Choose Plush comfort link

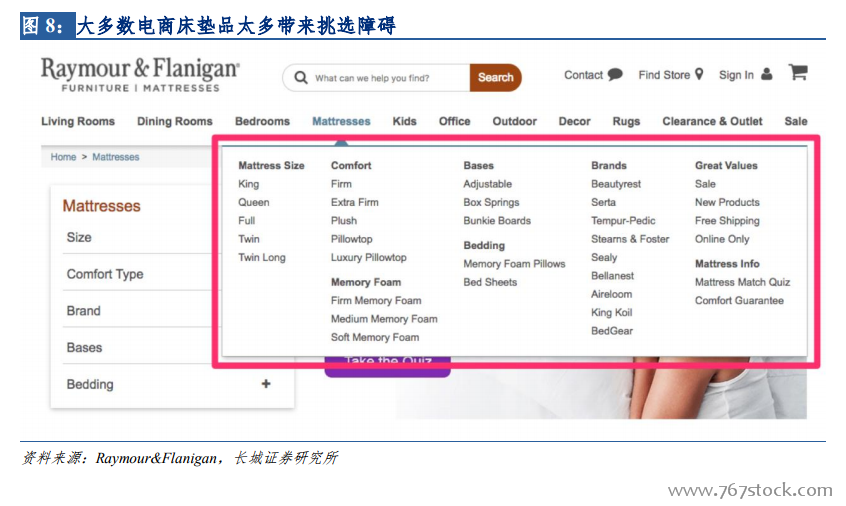pyautogui.click(x=344, y=221)
